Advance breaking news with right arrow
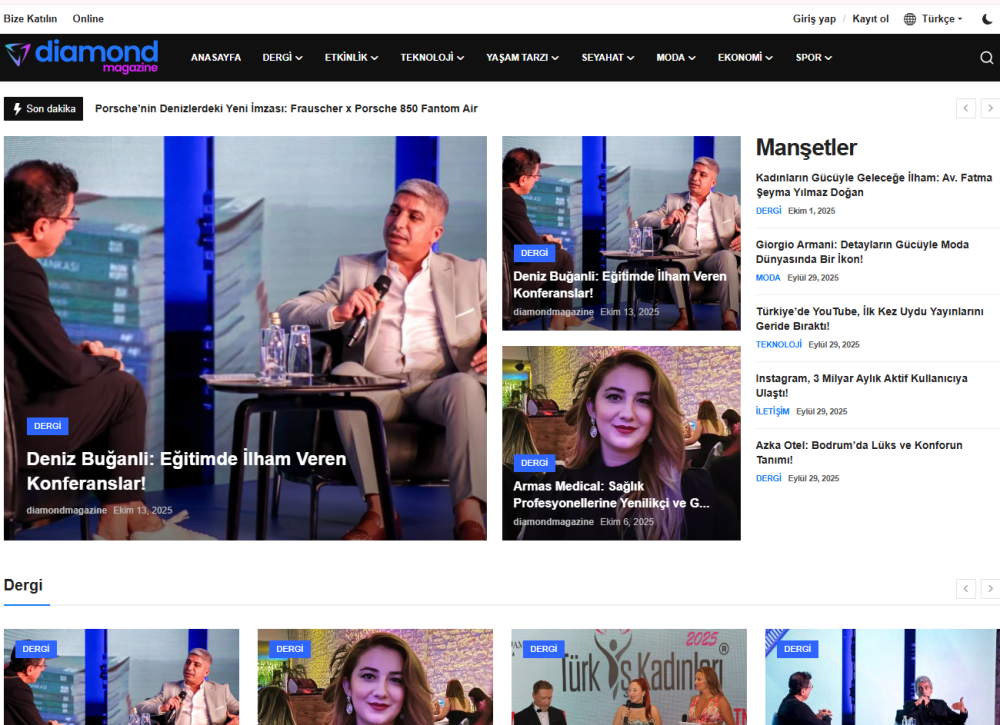Image resolution: width=1000 pixels, height=725 pixels. coord(990,107)
